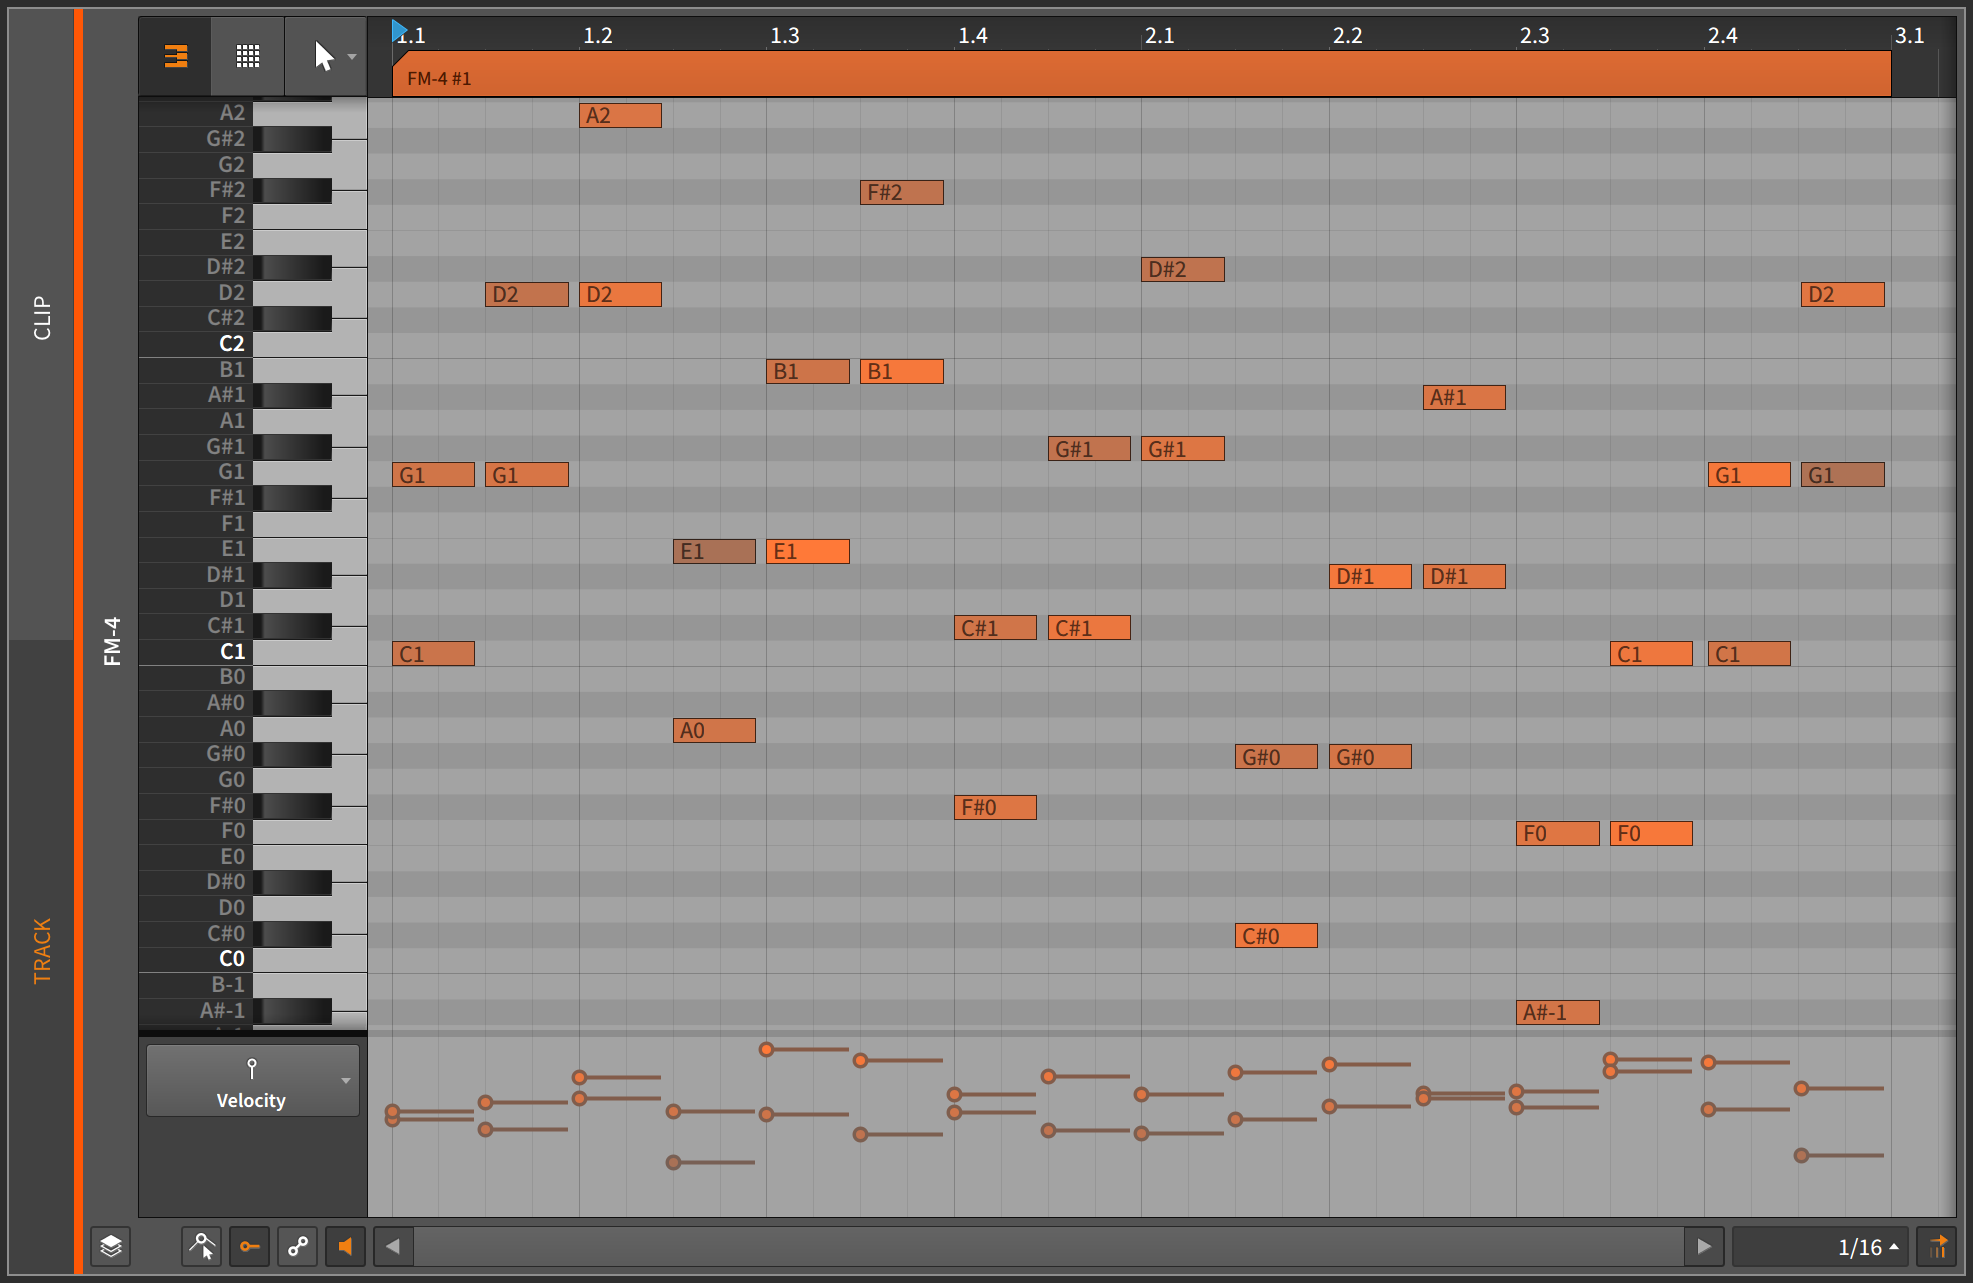Screen dimensions: 1973x1283
Task: Open the 1/16 grid resolution selector
Action: tap(1860, 1247)
